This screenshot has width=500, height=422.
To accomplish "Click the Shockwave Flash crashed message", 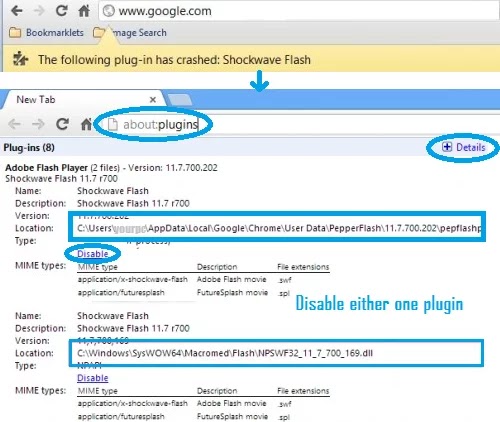I will 174,60.
